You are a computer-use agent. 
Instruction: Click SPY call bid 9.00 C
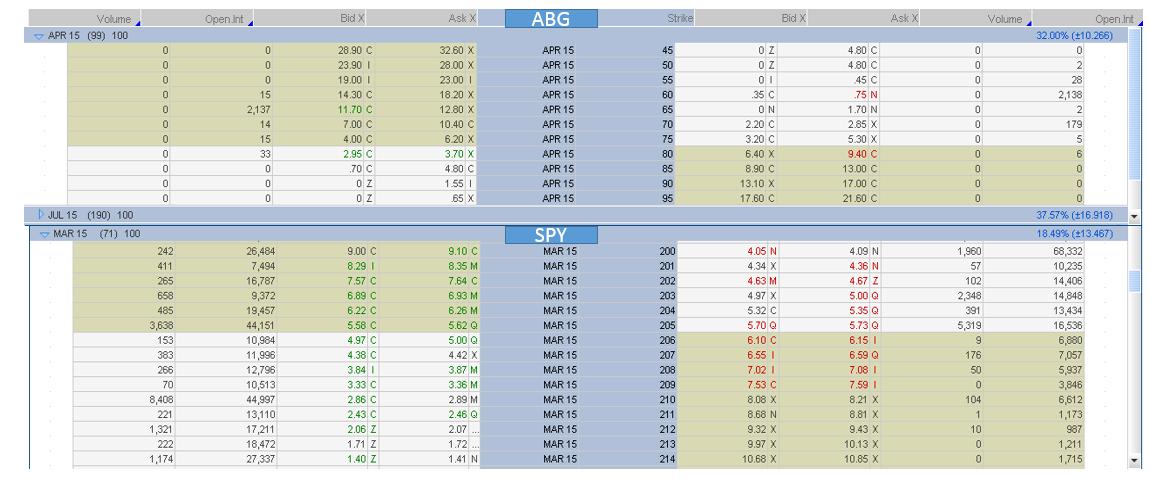(362, 251)
